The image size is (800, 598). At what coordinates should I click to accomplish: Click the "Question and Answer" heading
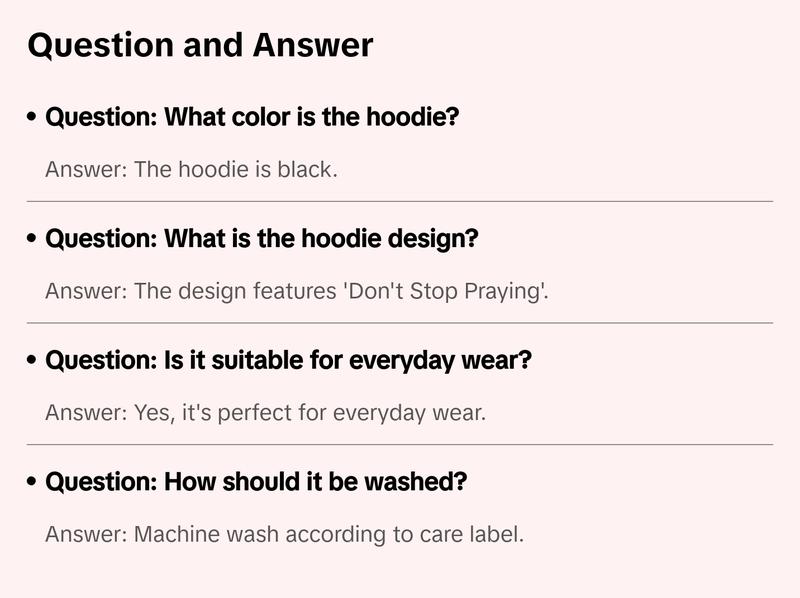point(200,46)
